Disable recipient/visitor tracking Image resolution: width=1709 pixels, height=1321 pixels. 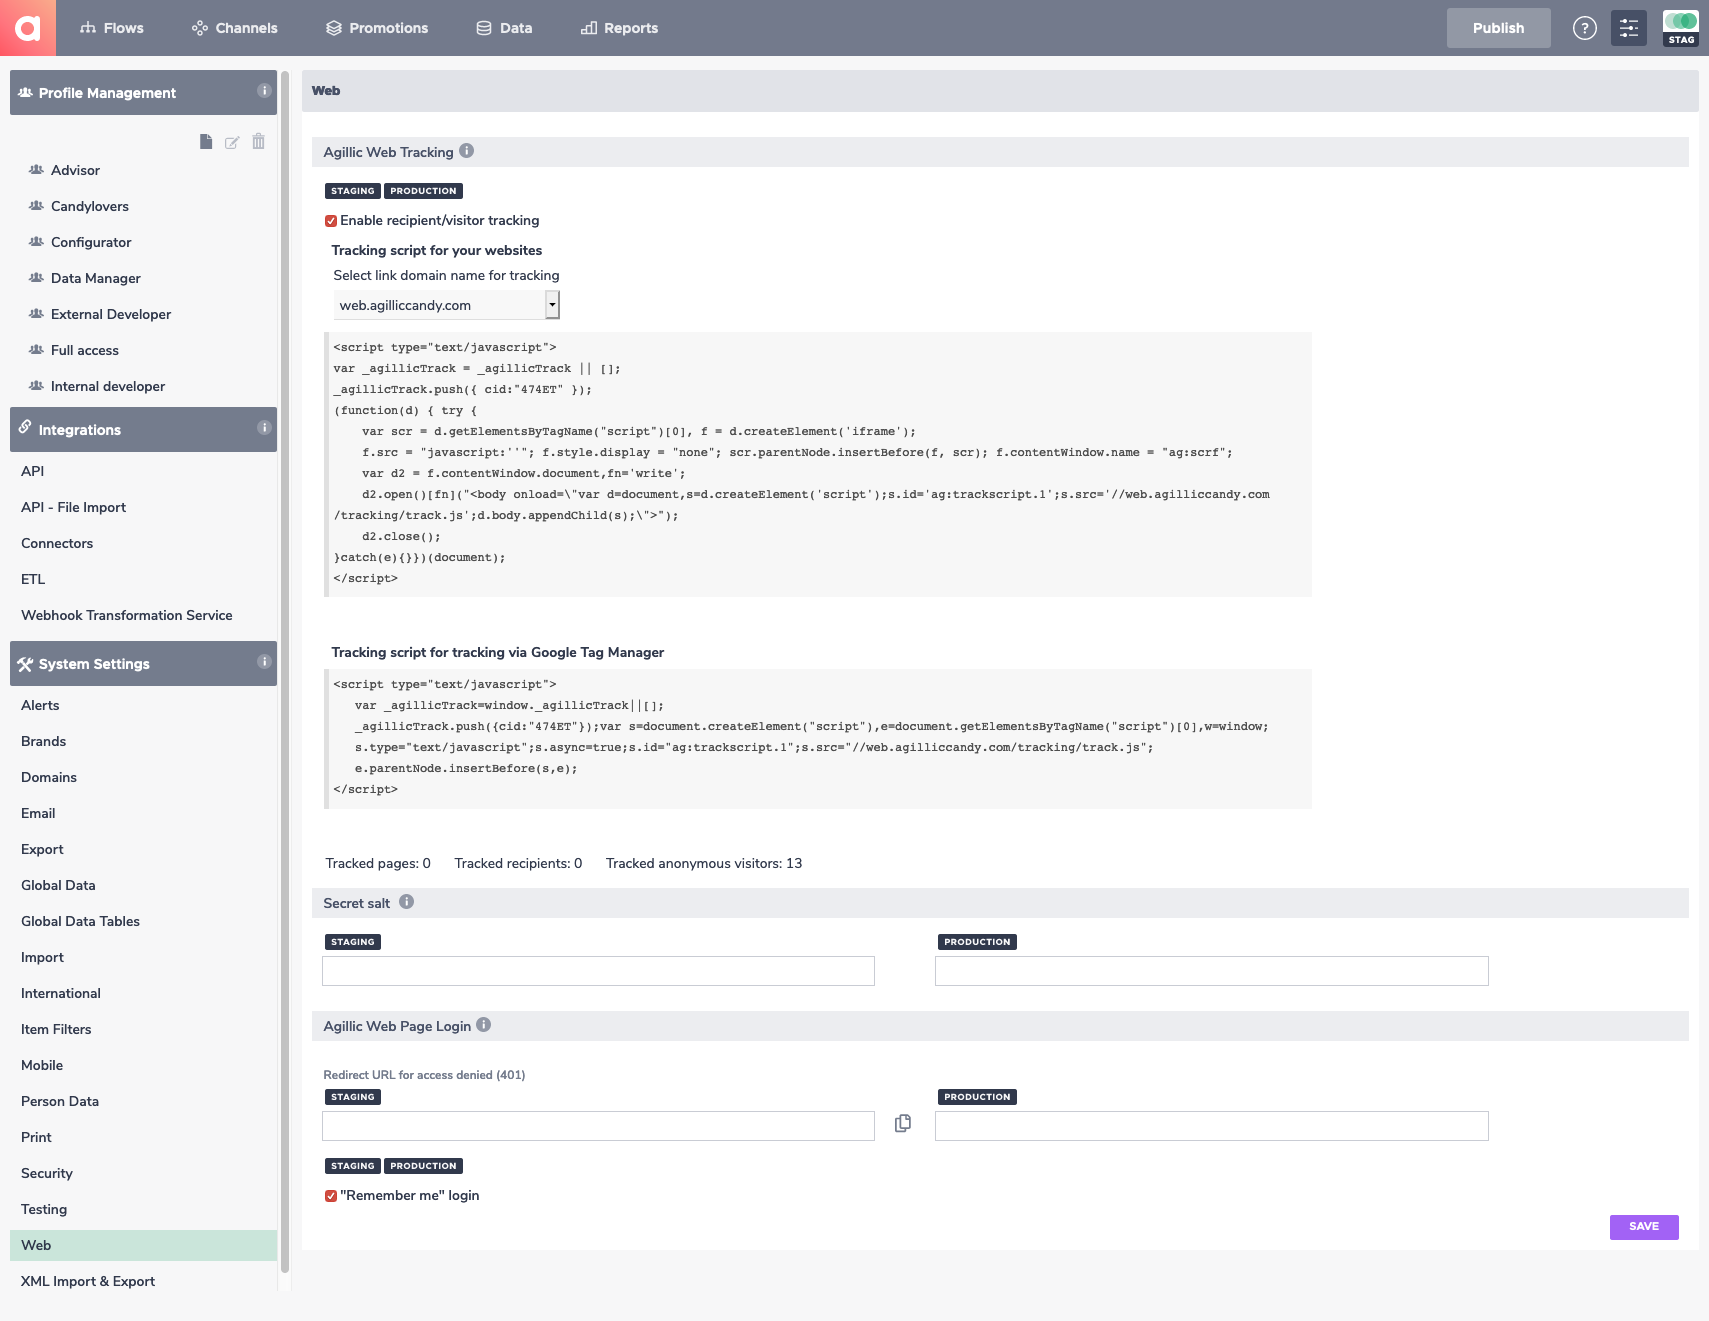pyautogui.click(x=331, y=220)
